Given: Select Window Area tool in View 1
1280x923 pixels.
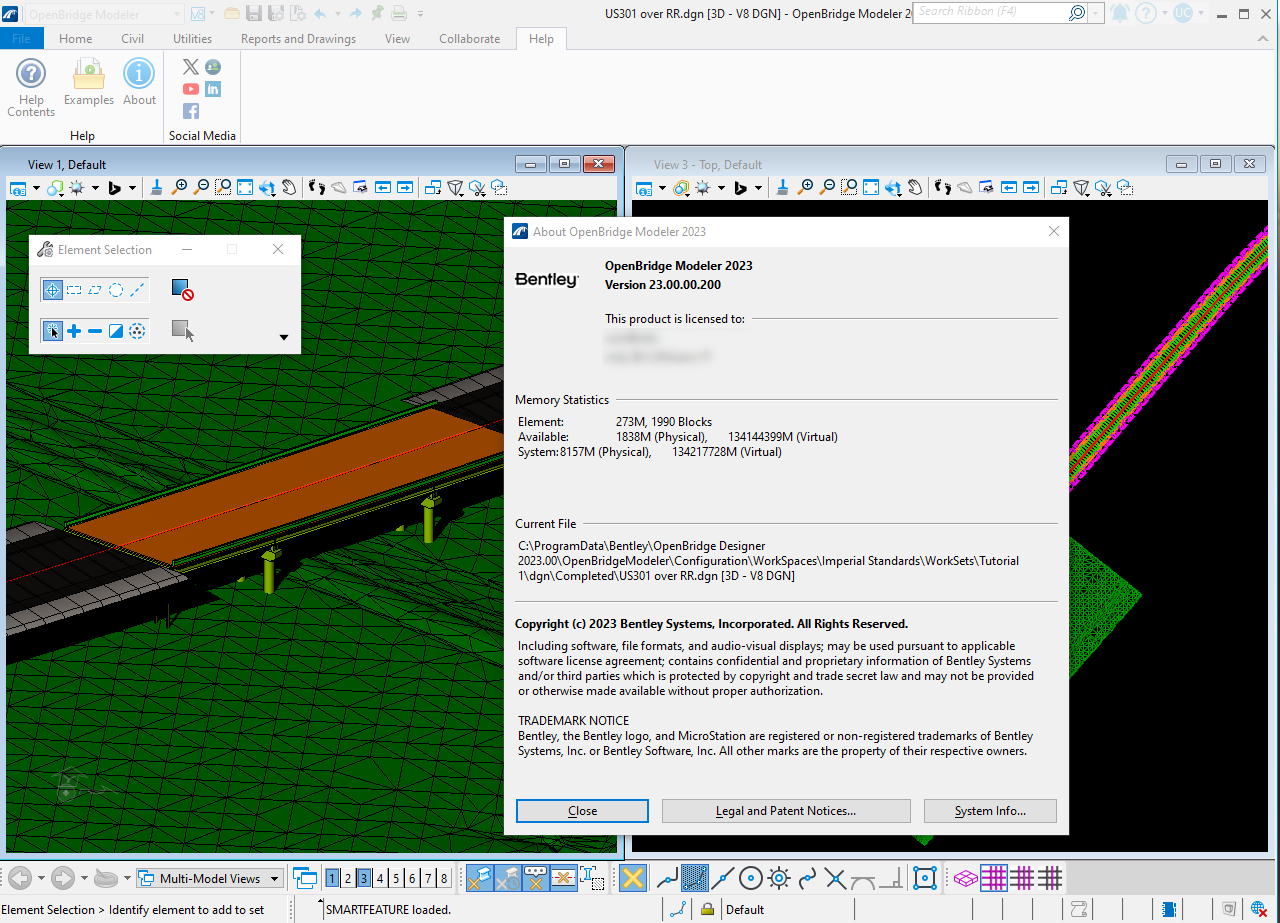Looking at the screenshot, I should click(x=223, y=187).
